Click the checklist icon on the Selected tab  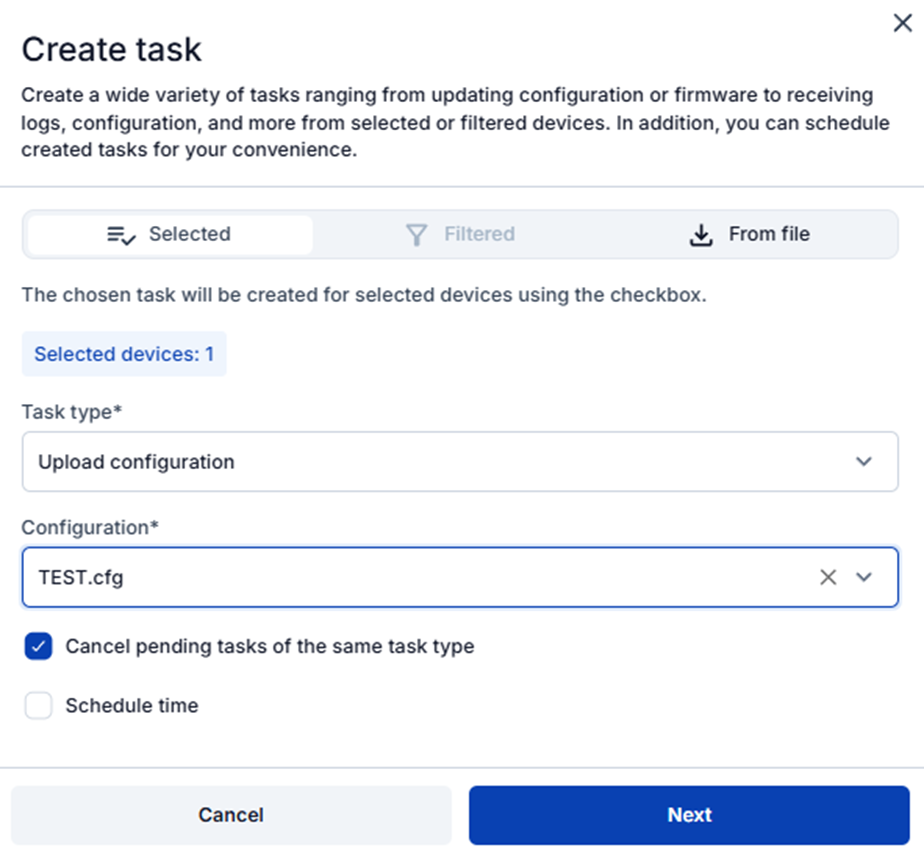click(x=120, y=234)
